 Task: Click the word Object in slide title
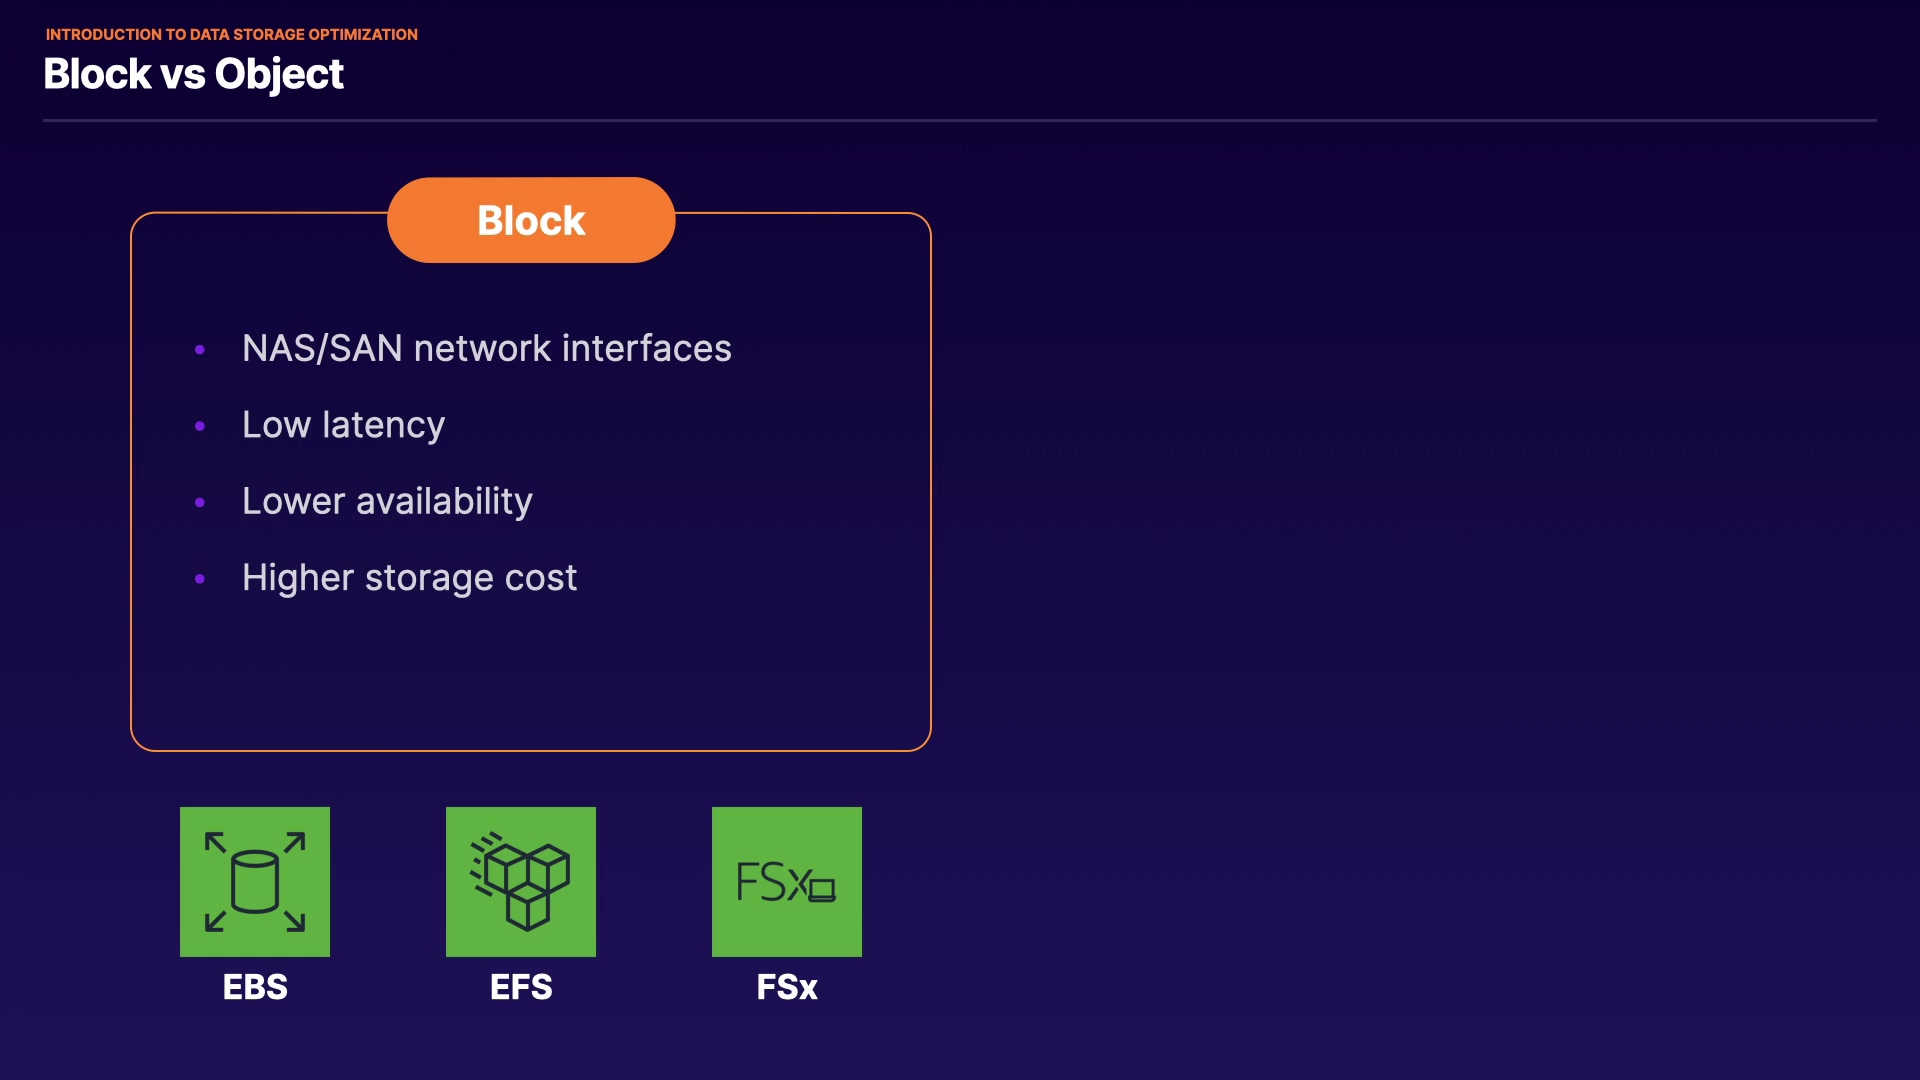pos(279,74)
